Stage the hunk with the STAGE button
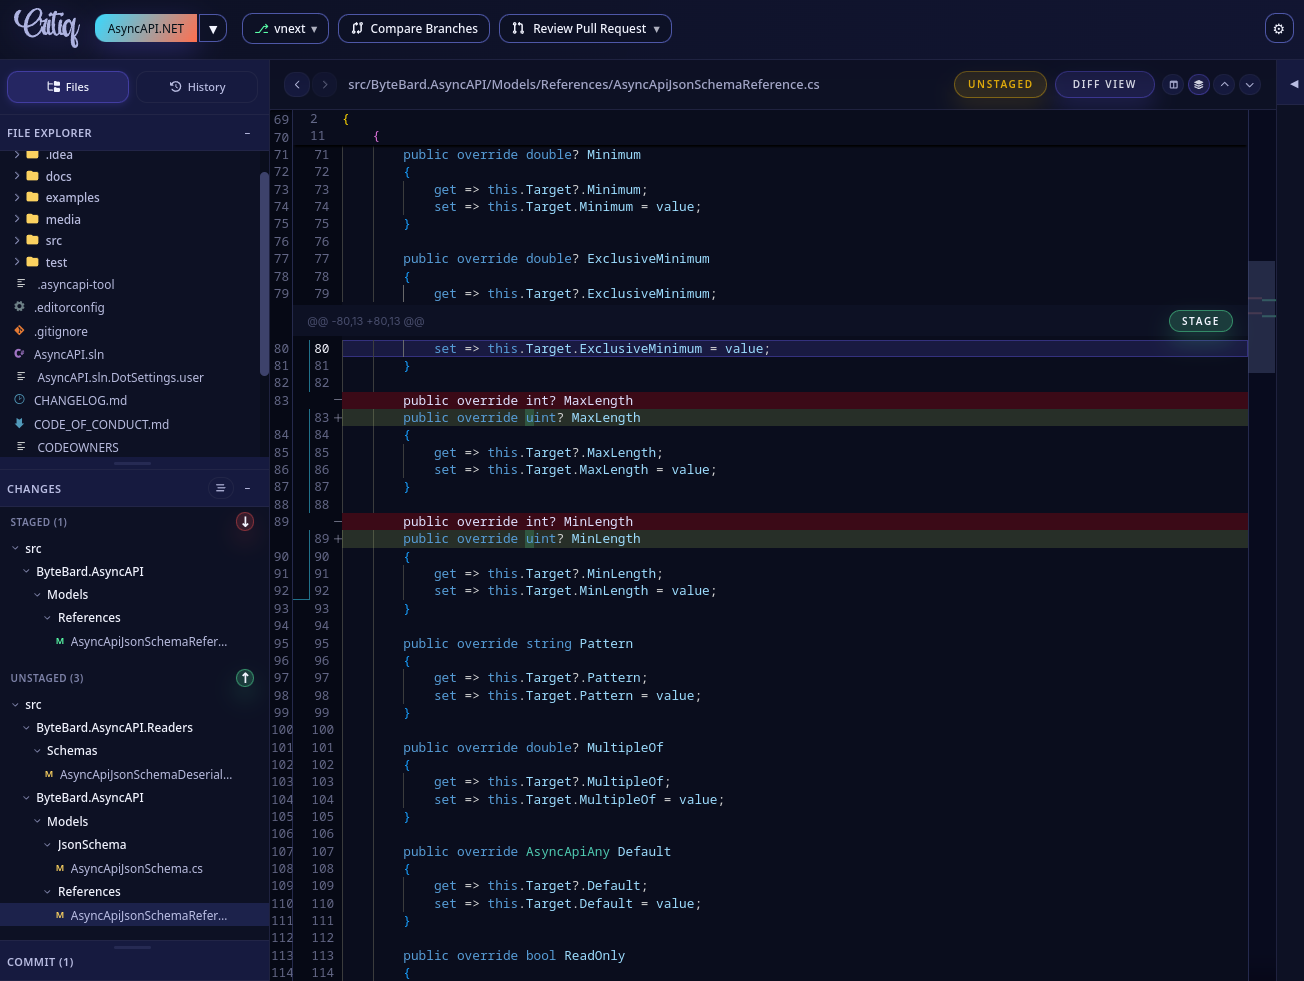This screenshot has height=981, width=1304. pyautogui.click(x=1201, y=321)
